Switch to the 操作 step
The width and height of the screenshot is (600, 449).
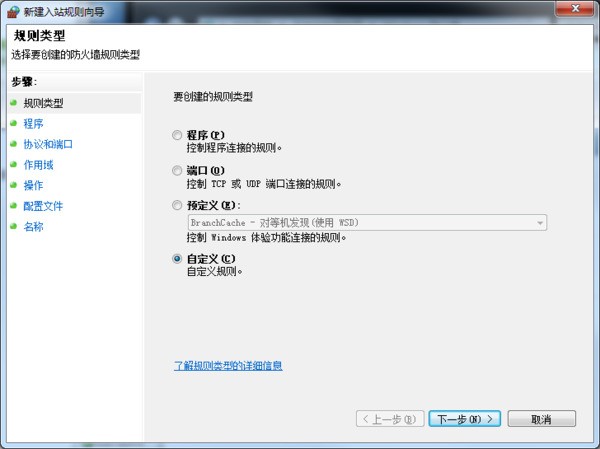[33, 185]
